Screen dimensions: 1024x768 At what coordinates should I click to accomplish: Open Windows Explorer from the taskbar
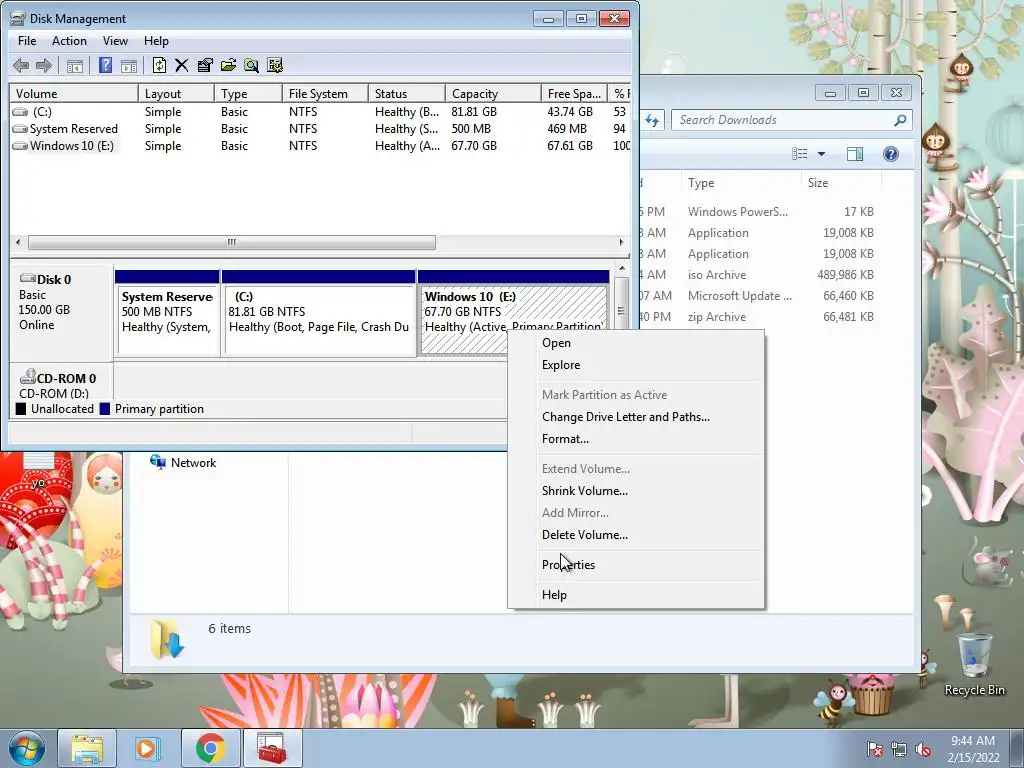(88, 748)
